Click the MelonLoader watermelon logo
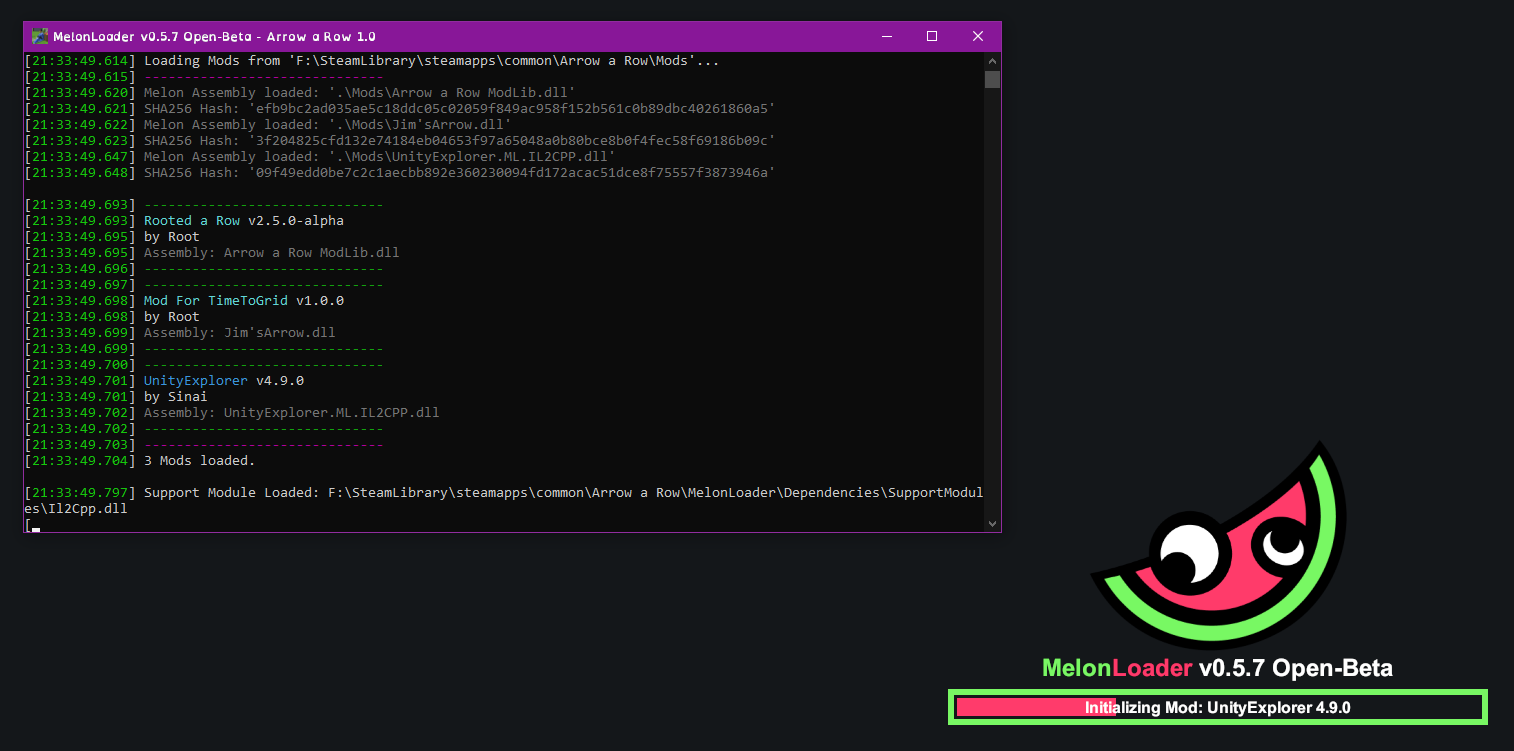This screenshot has width=1514, height=751. click(1218, 545)
